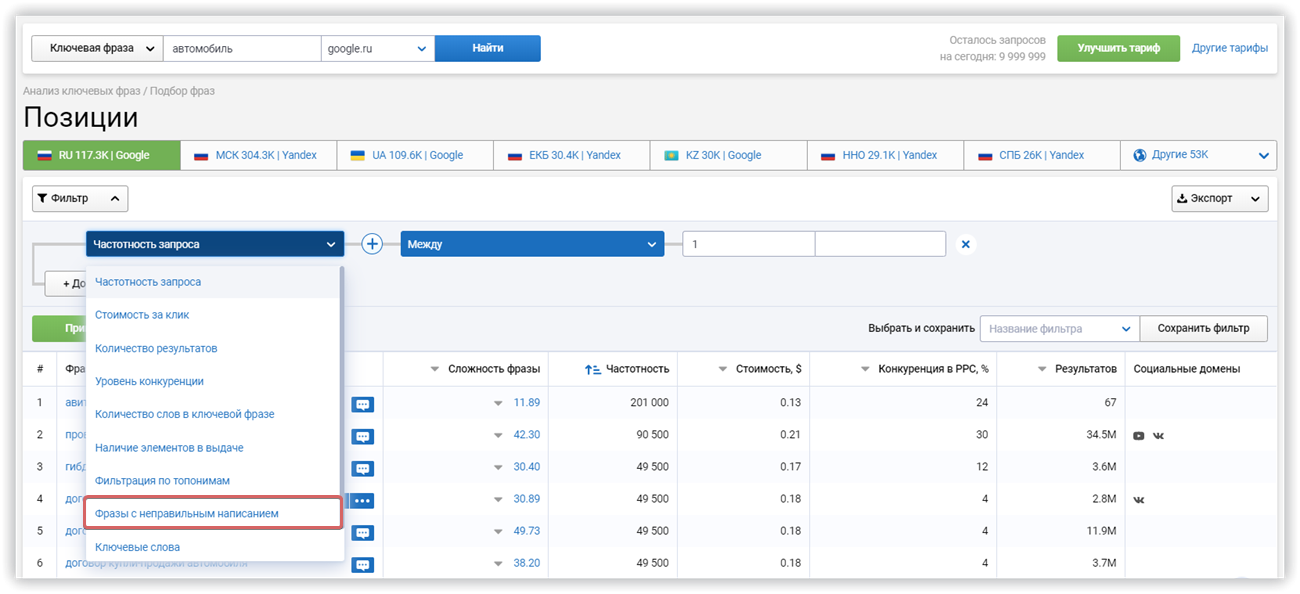Screen dimensions: 1300x594
Task: Collapse the Частотность запроса filter dropdown
Action: 215,244
